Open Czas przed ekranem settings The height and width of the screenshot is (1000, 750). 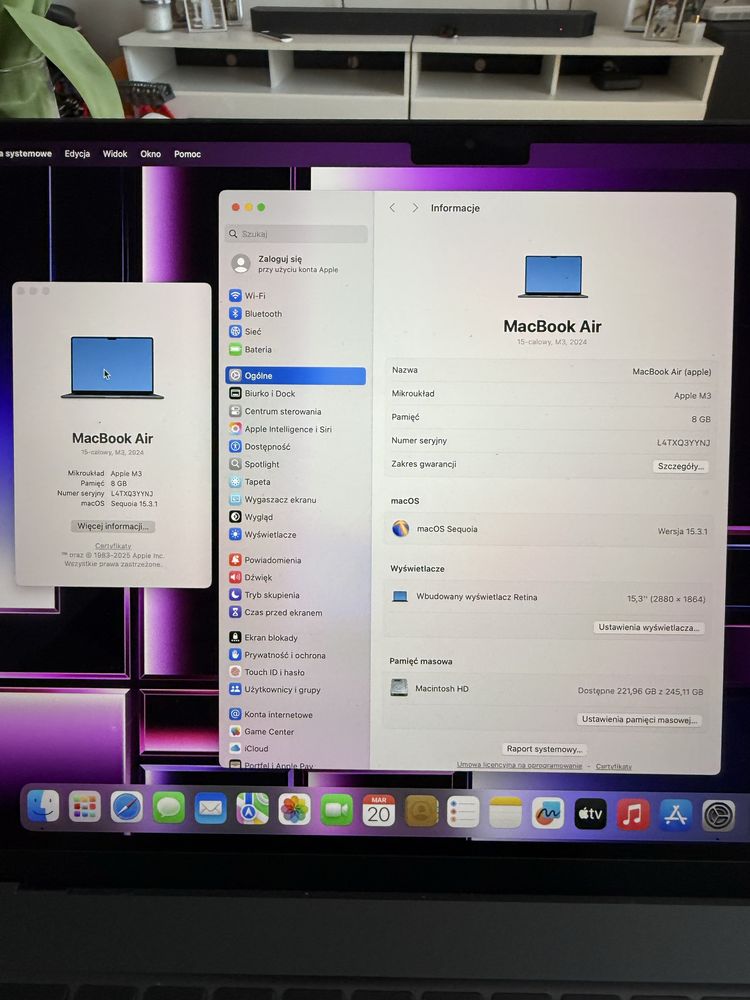[x=276, y=612]
